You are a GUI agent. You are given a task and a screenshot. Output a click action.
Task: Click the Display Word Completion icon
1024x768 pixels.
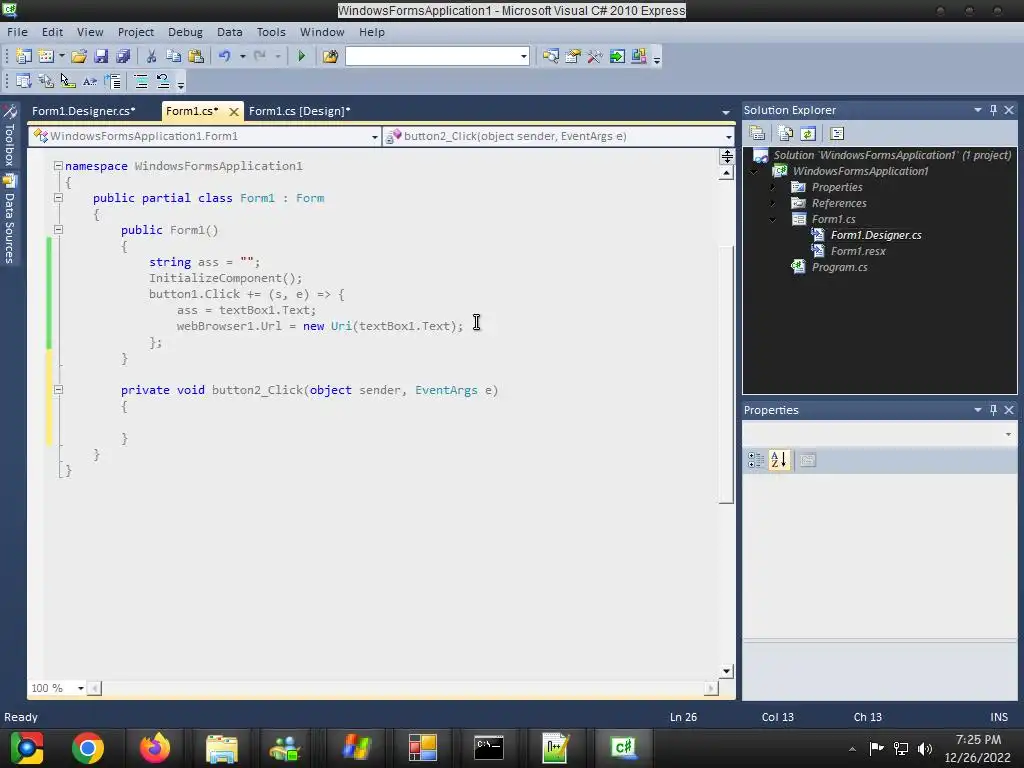pos(90,81)
